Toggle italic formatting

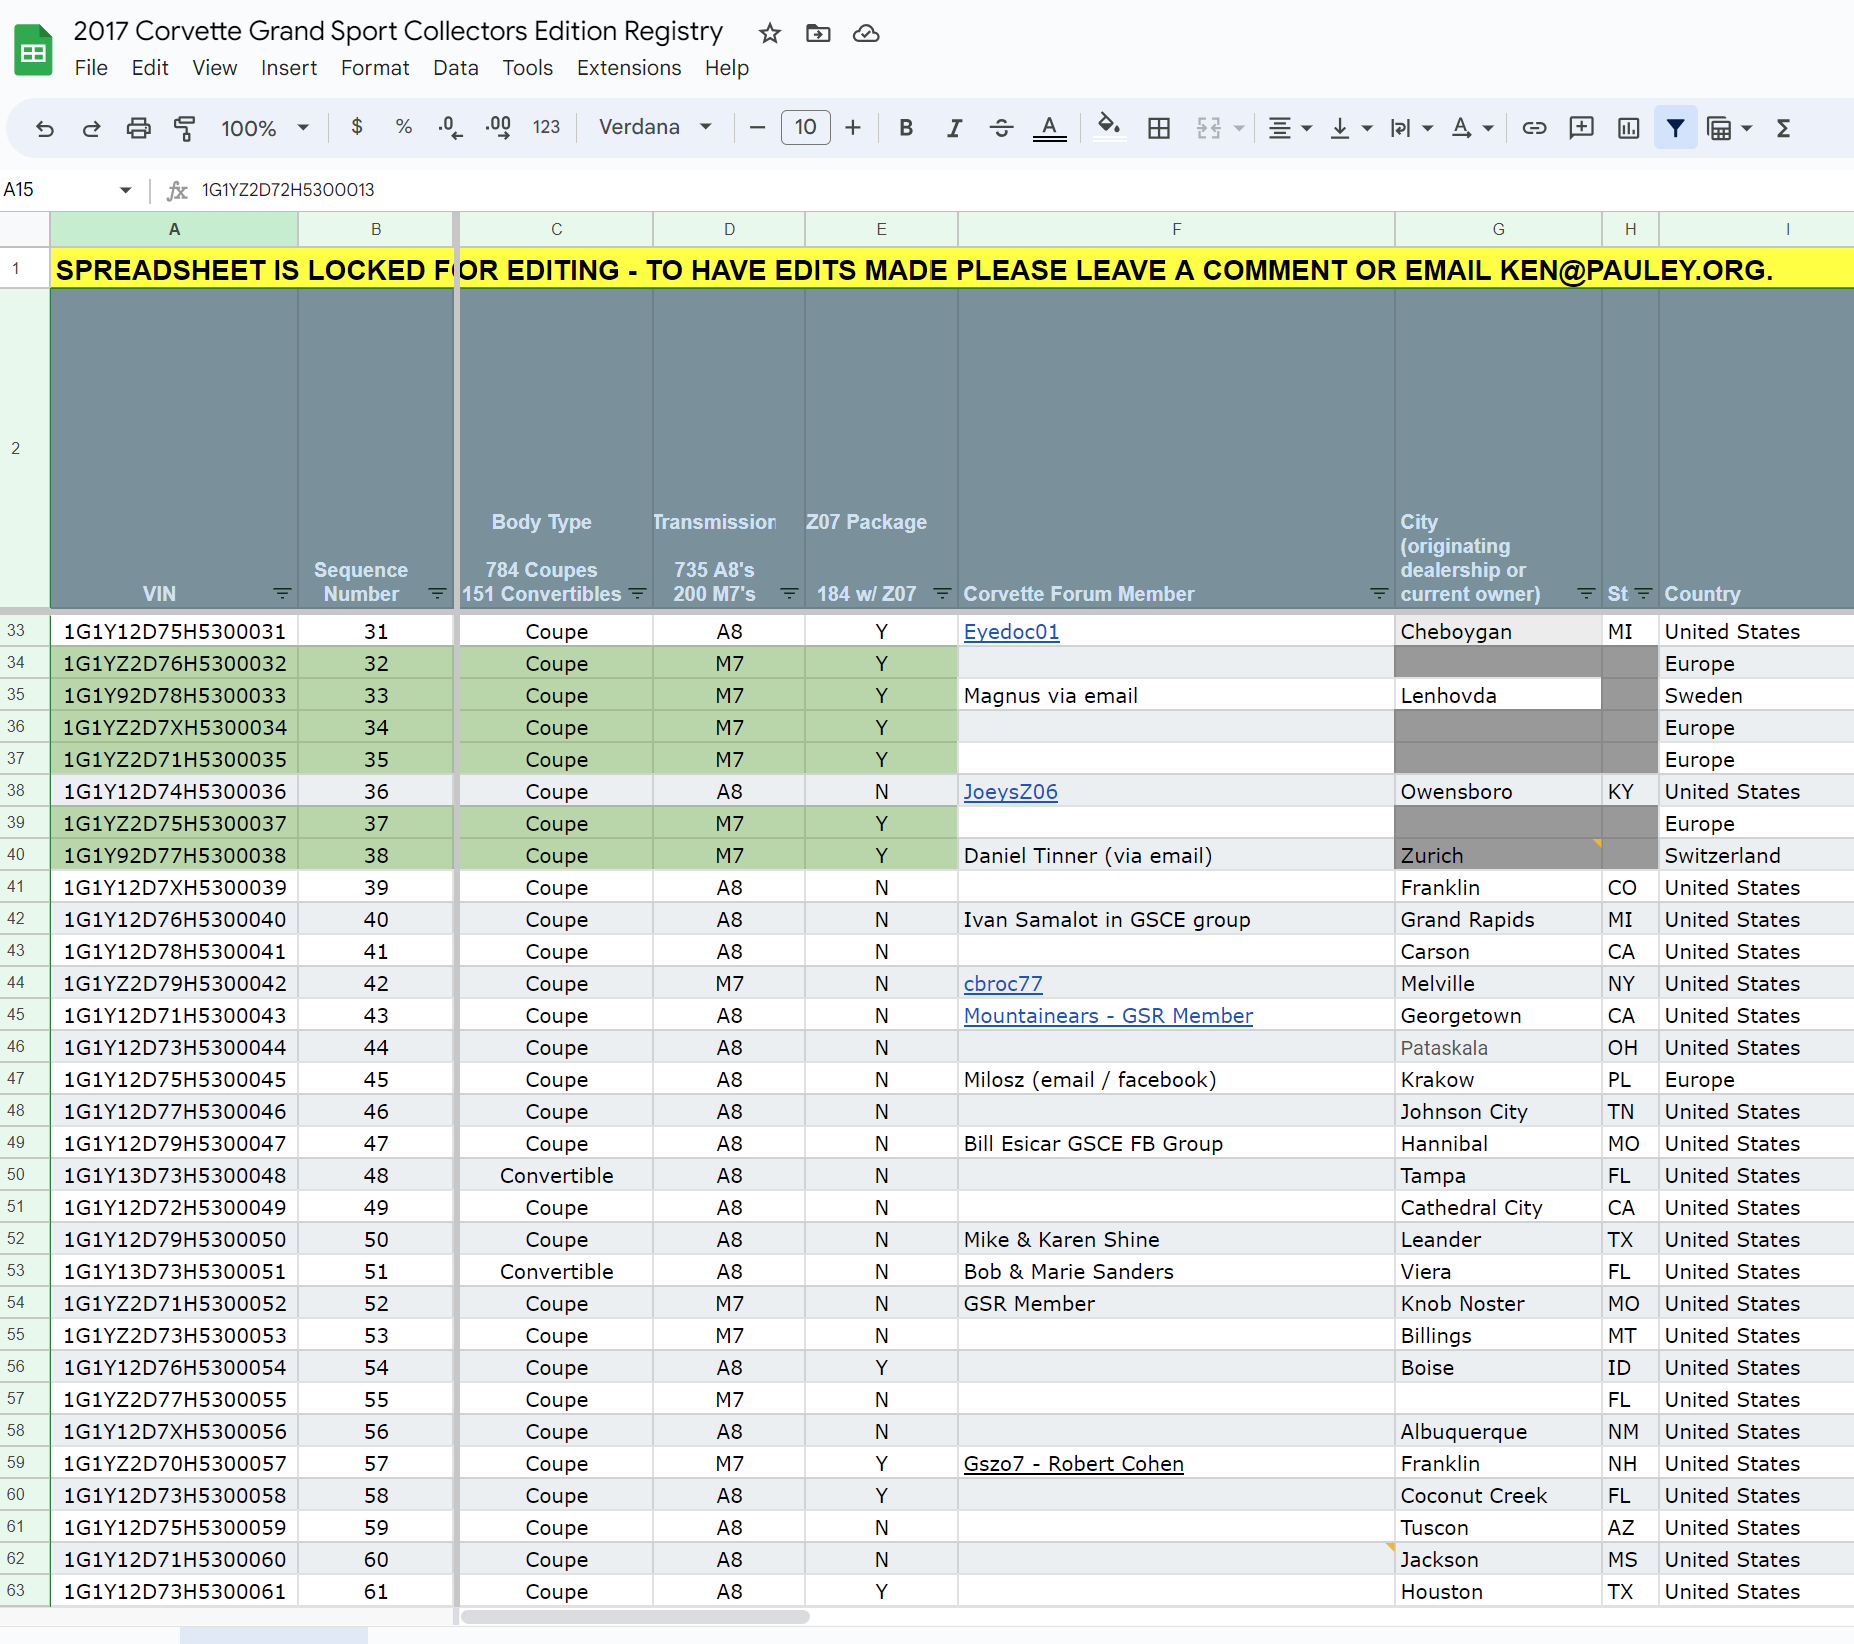pos(954,128)
